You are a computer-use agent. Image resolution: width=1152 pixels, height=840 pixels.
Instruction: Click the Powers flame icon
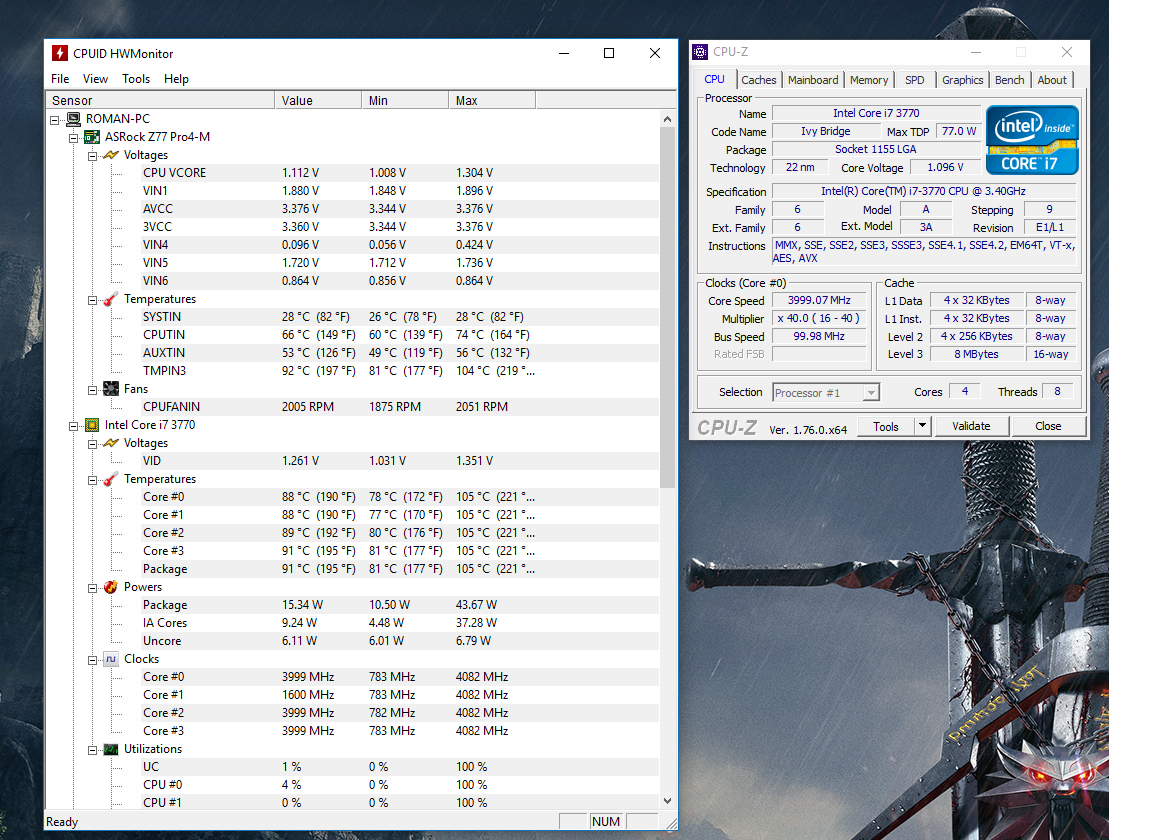111,587
